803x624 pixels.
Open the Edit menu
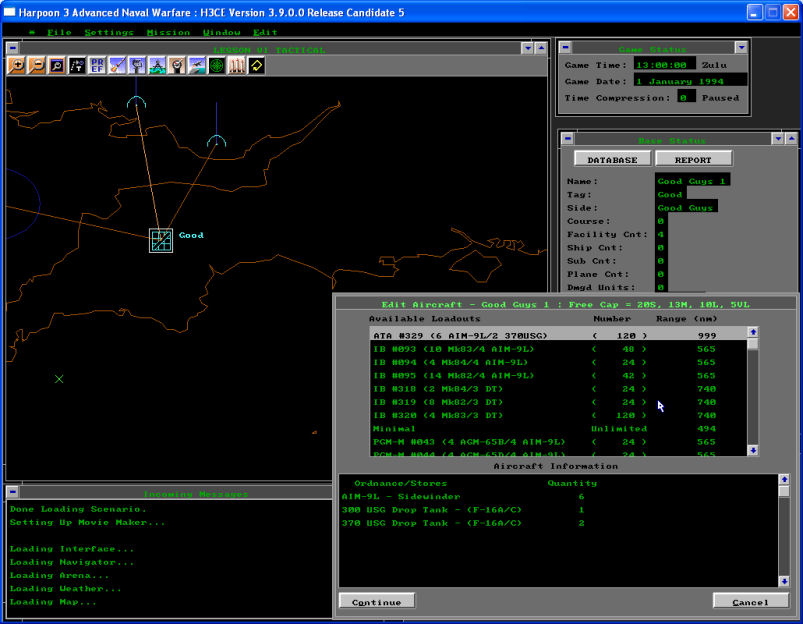pos(265,32)
